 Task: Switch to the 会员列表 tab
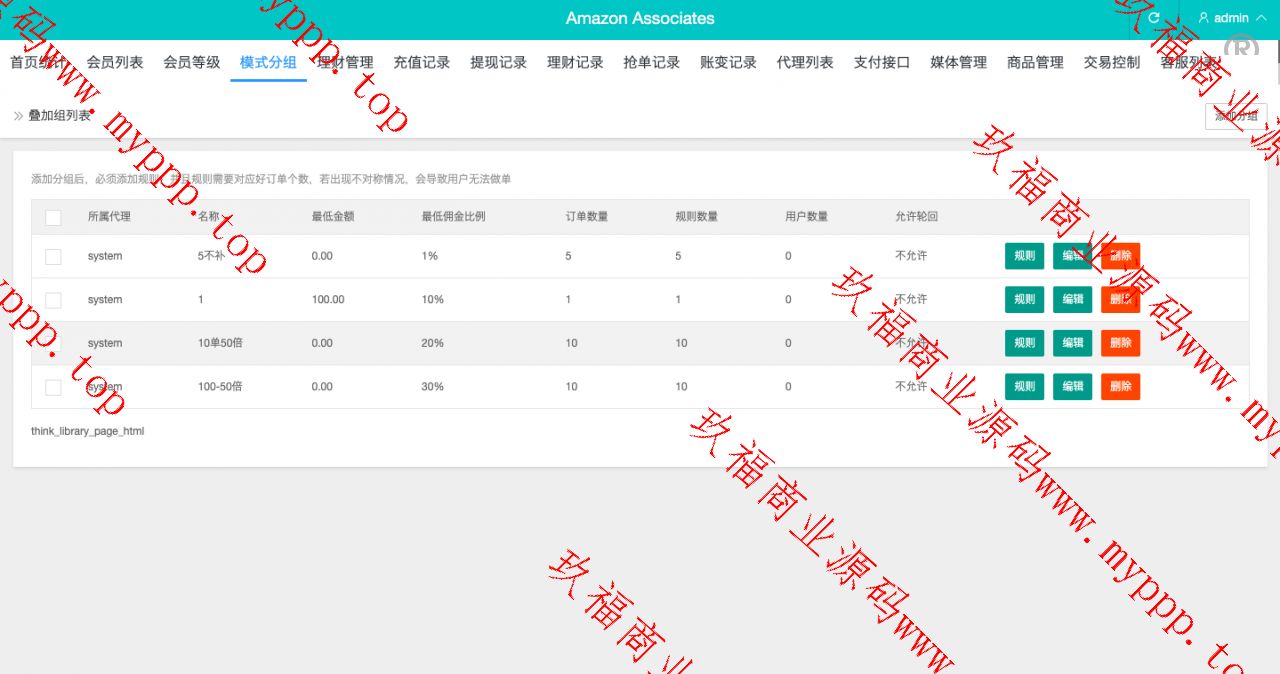115,62
